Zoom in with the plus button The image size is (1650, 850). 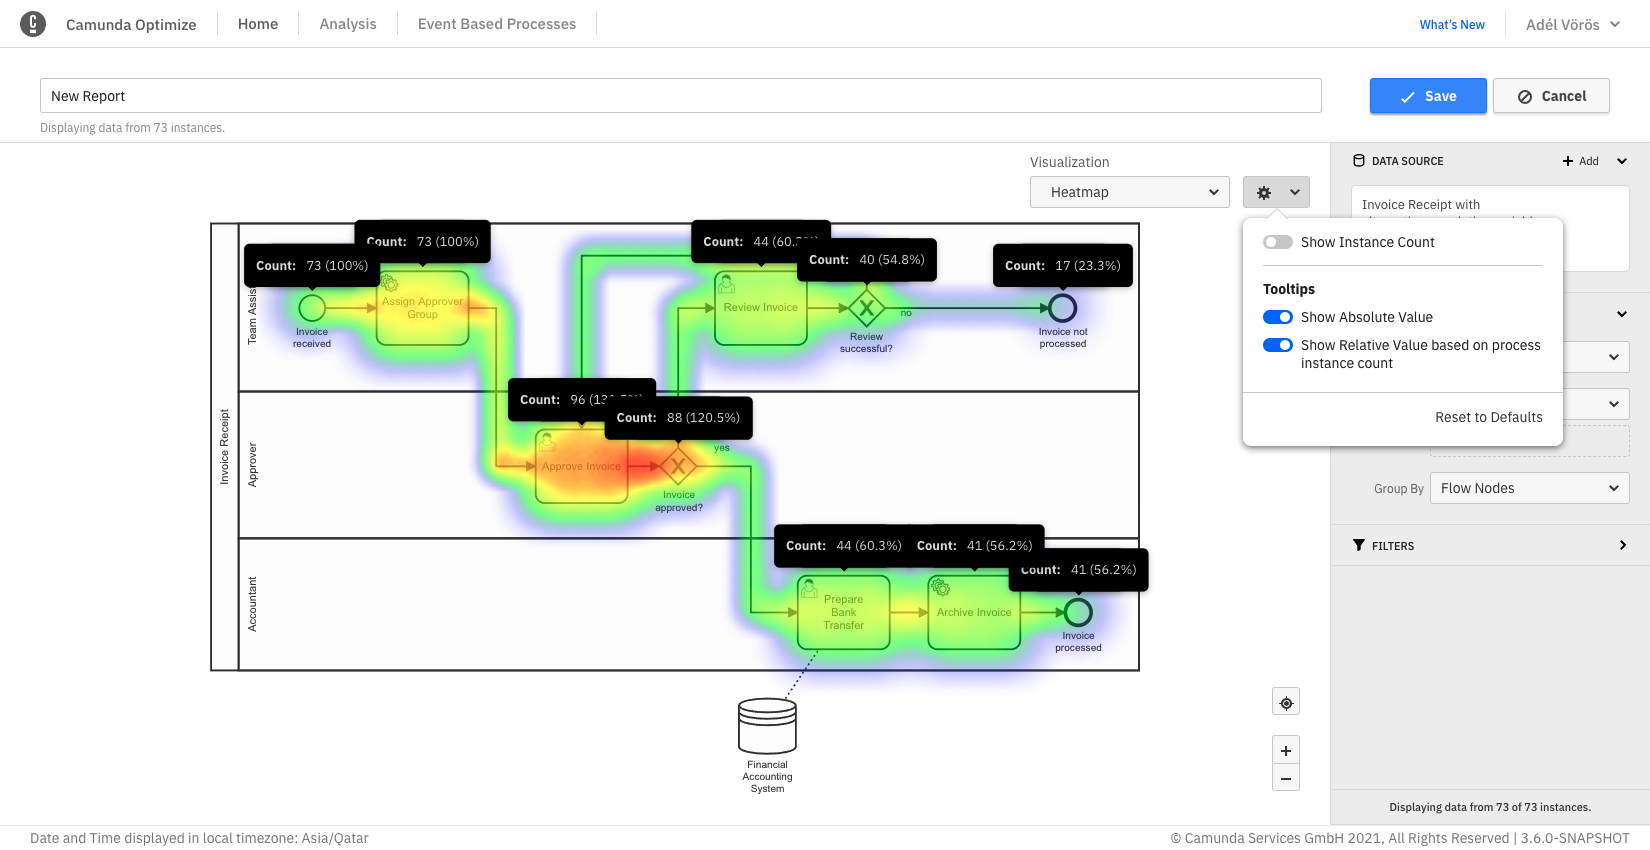(x=1286, y=751)
